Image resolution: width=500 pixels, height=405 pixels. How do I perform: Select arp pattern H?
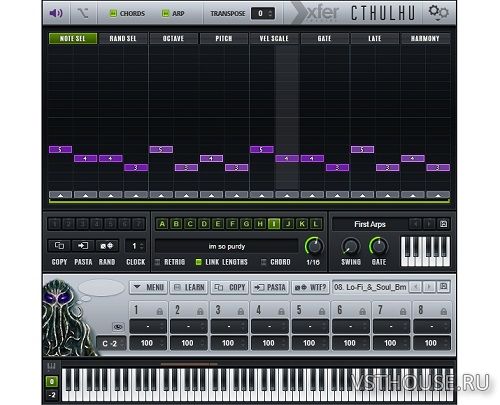tap(260, 224)
